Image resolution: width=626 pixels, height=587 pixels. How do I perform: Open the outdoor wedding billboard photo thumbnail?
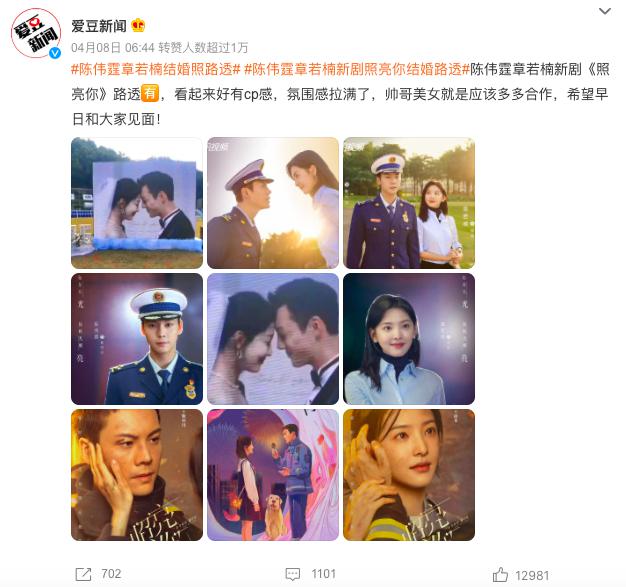[x=137, y=203]
